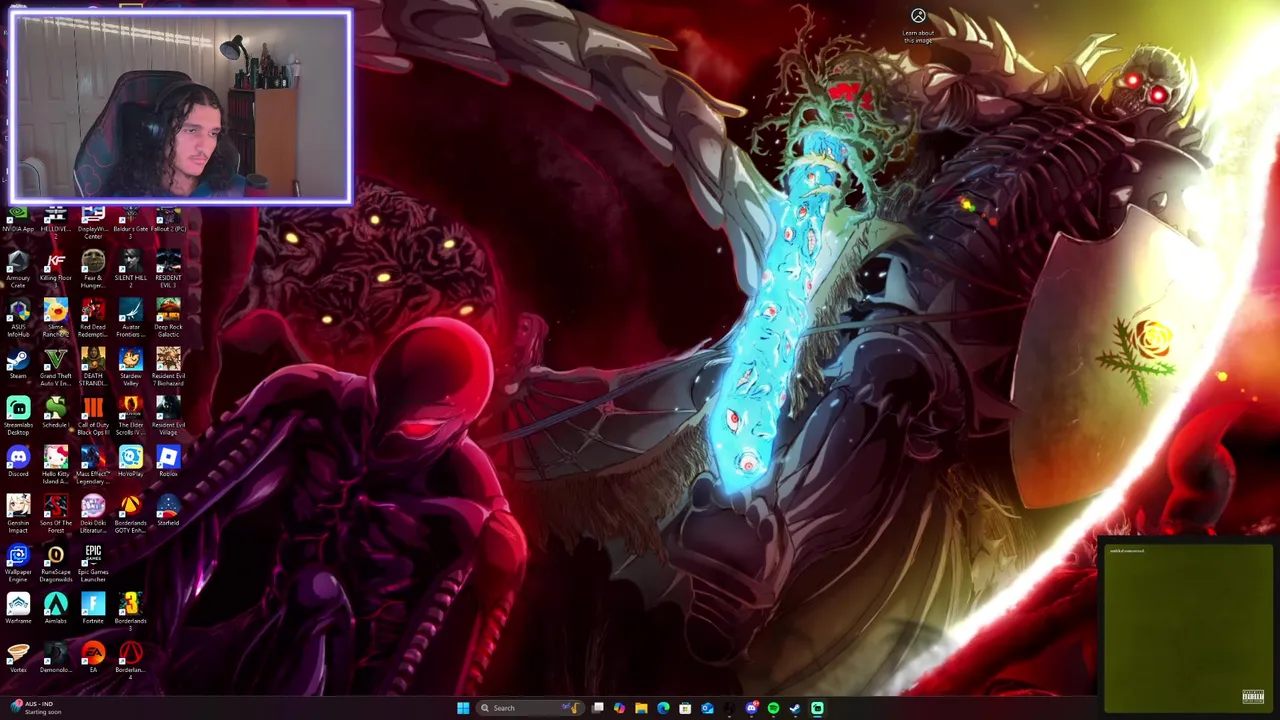
Task: Select the Discord desktop shortcut
Action: pyautogui.click(x=18, y=462)
